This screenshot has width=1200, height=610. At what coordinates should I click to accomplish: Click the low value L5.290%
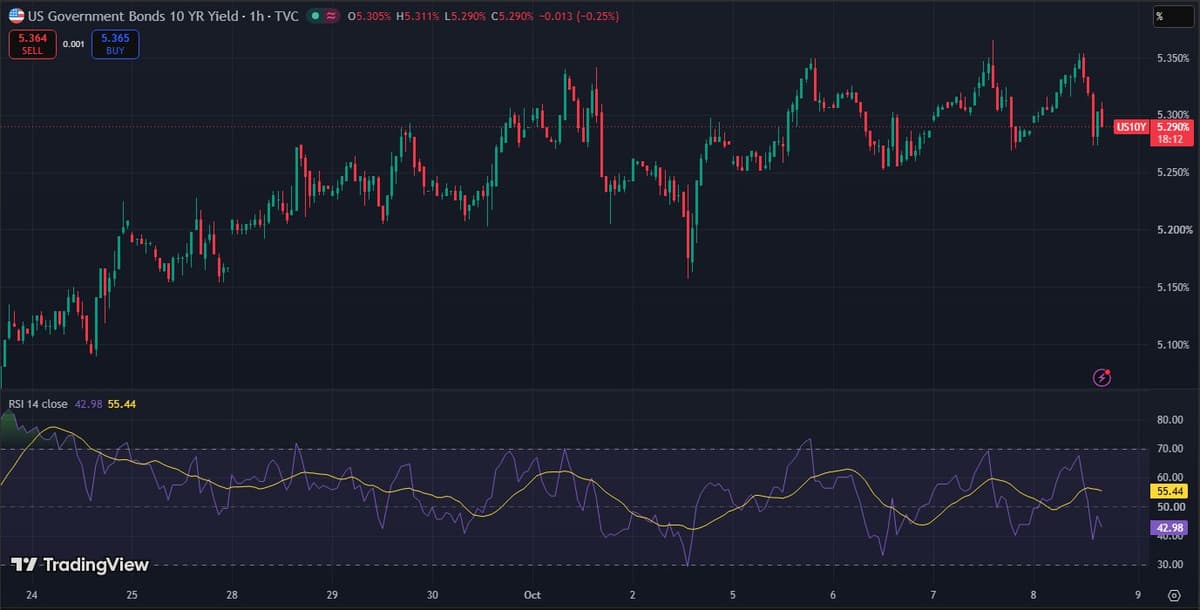[x=467, y=16]
